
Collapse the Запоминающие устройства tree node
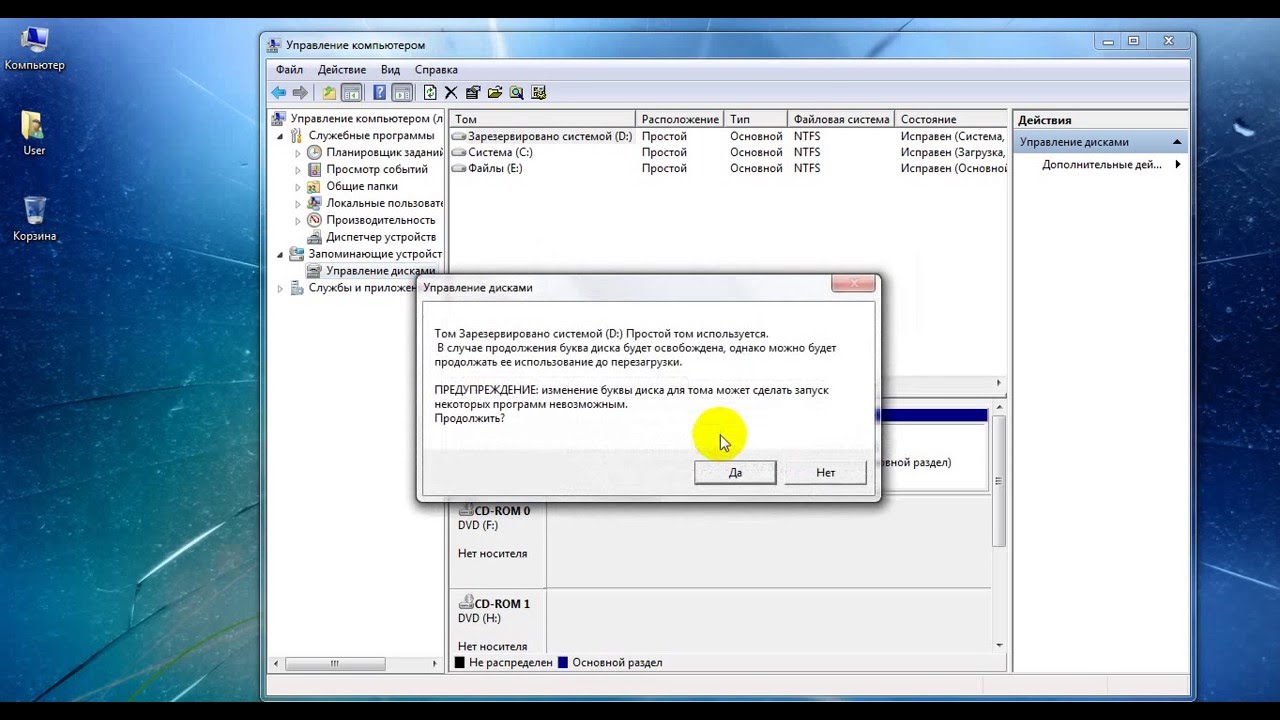click(281, 254)
